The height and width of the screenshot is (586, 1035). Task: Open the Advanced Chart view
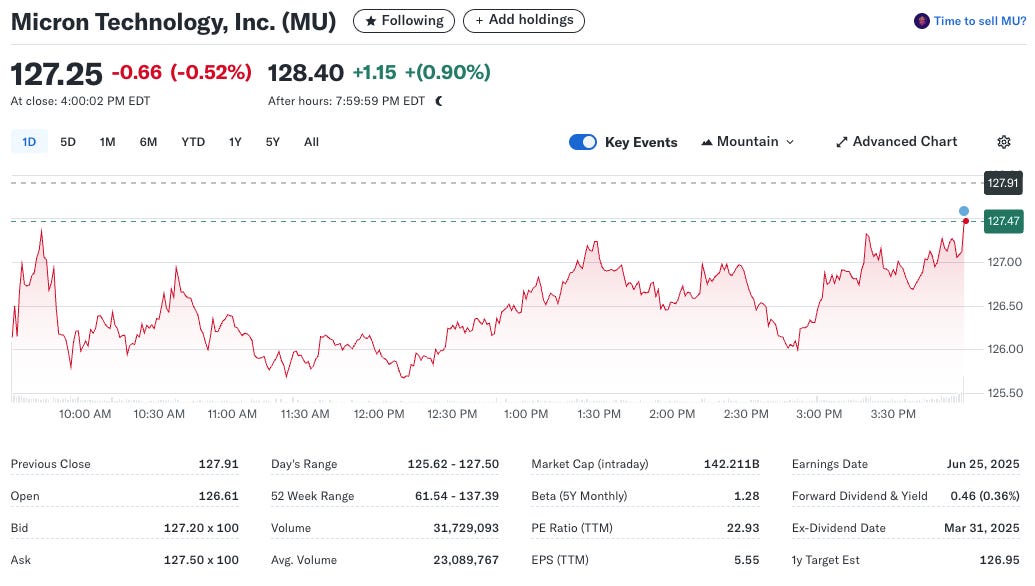coord(896,142)
